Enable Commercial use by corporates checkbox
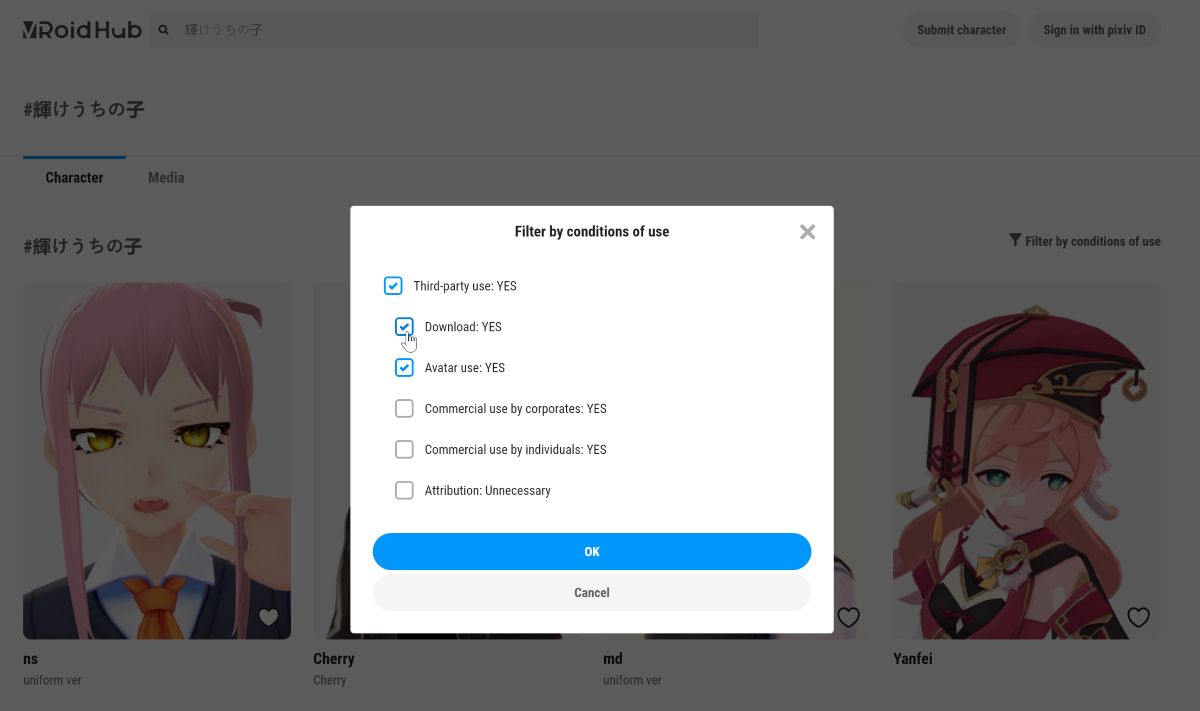This screenshot has width=1200, height=711. coord(404,408)
